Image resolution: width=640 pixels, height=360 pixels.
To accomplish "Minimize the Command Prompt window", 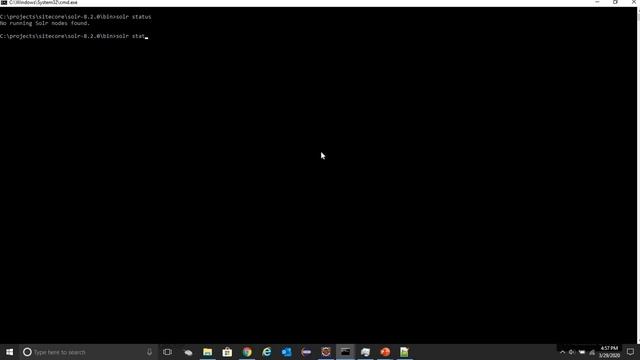I will pos(597,2).
